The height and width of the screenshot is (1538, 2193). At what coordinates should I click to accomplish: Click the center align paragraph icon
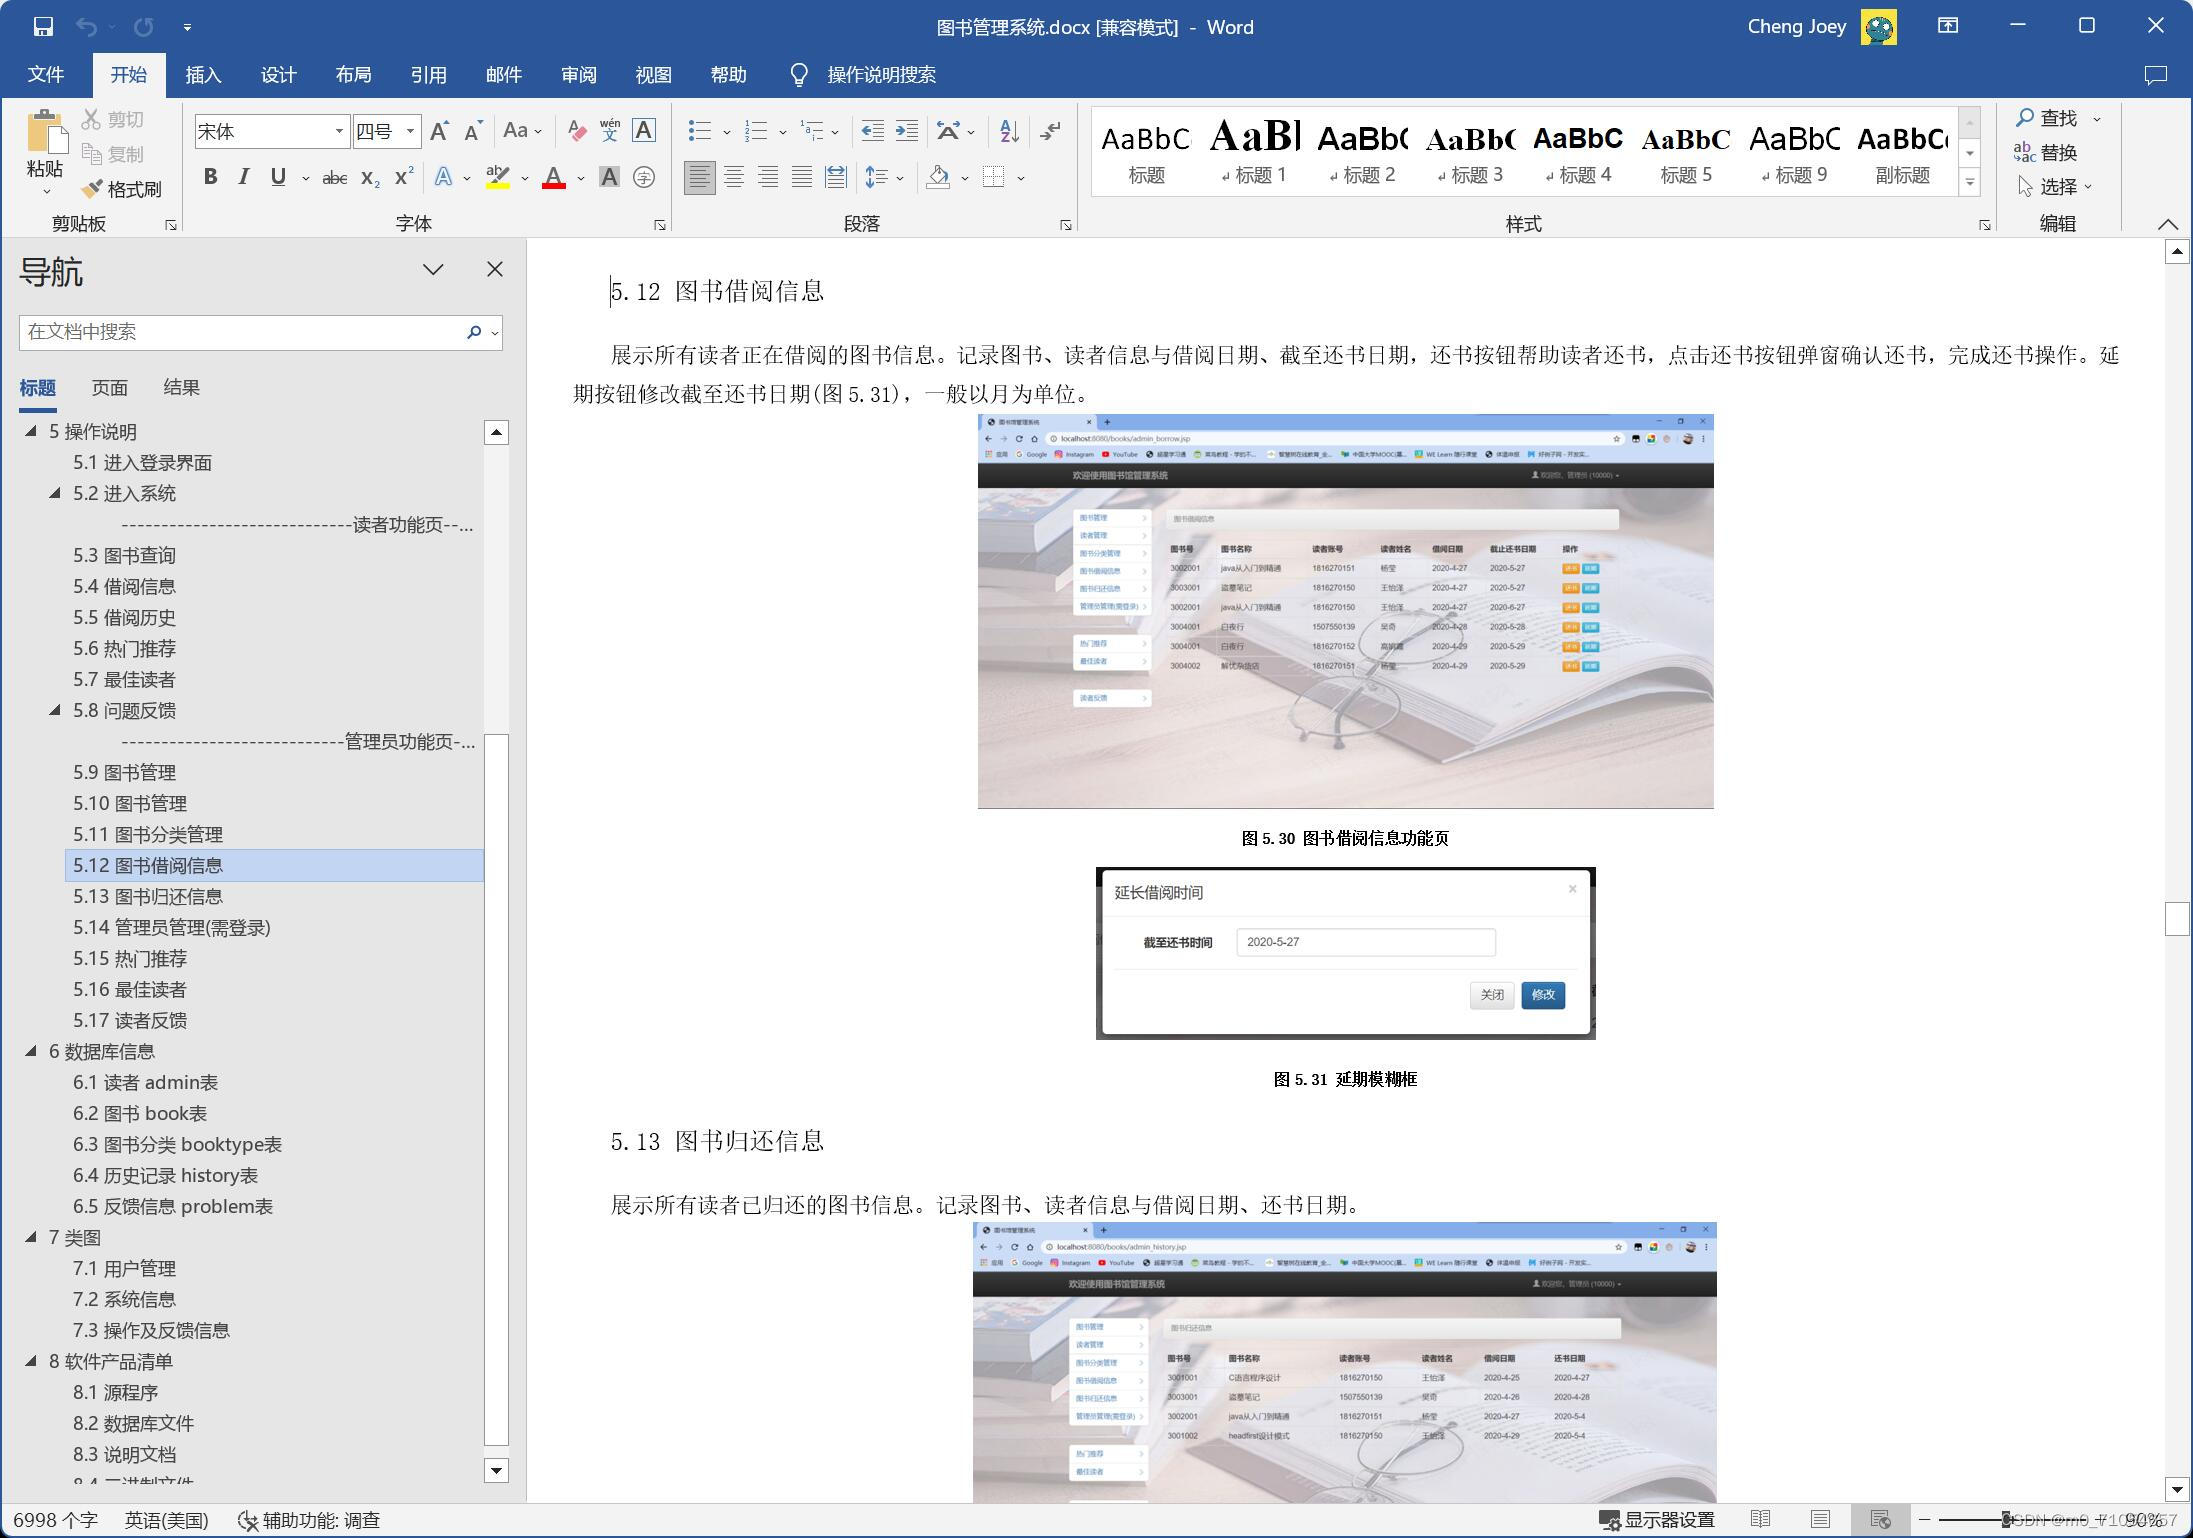[733, 178]
